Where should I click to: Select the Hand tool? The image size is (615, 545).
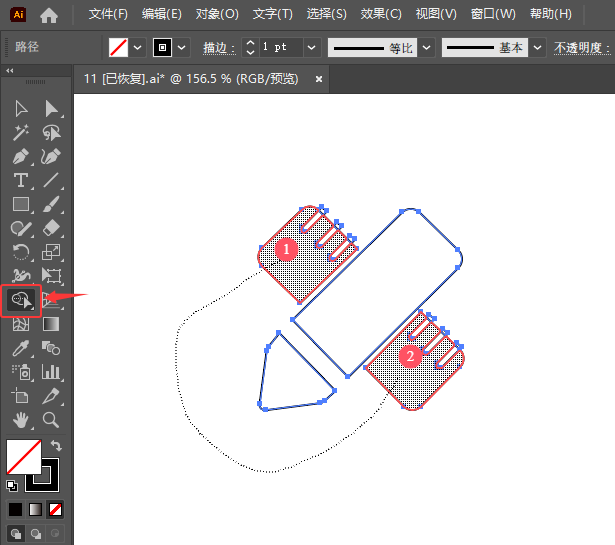pyautogui.click(x=20, y=420)
